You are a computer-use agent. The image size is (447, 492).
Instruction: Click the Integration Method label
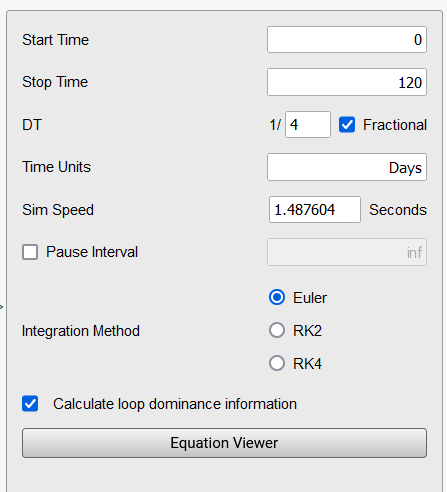tap(81, 331)
